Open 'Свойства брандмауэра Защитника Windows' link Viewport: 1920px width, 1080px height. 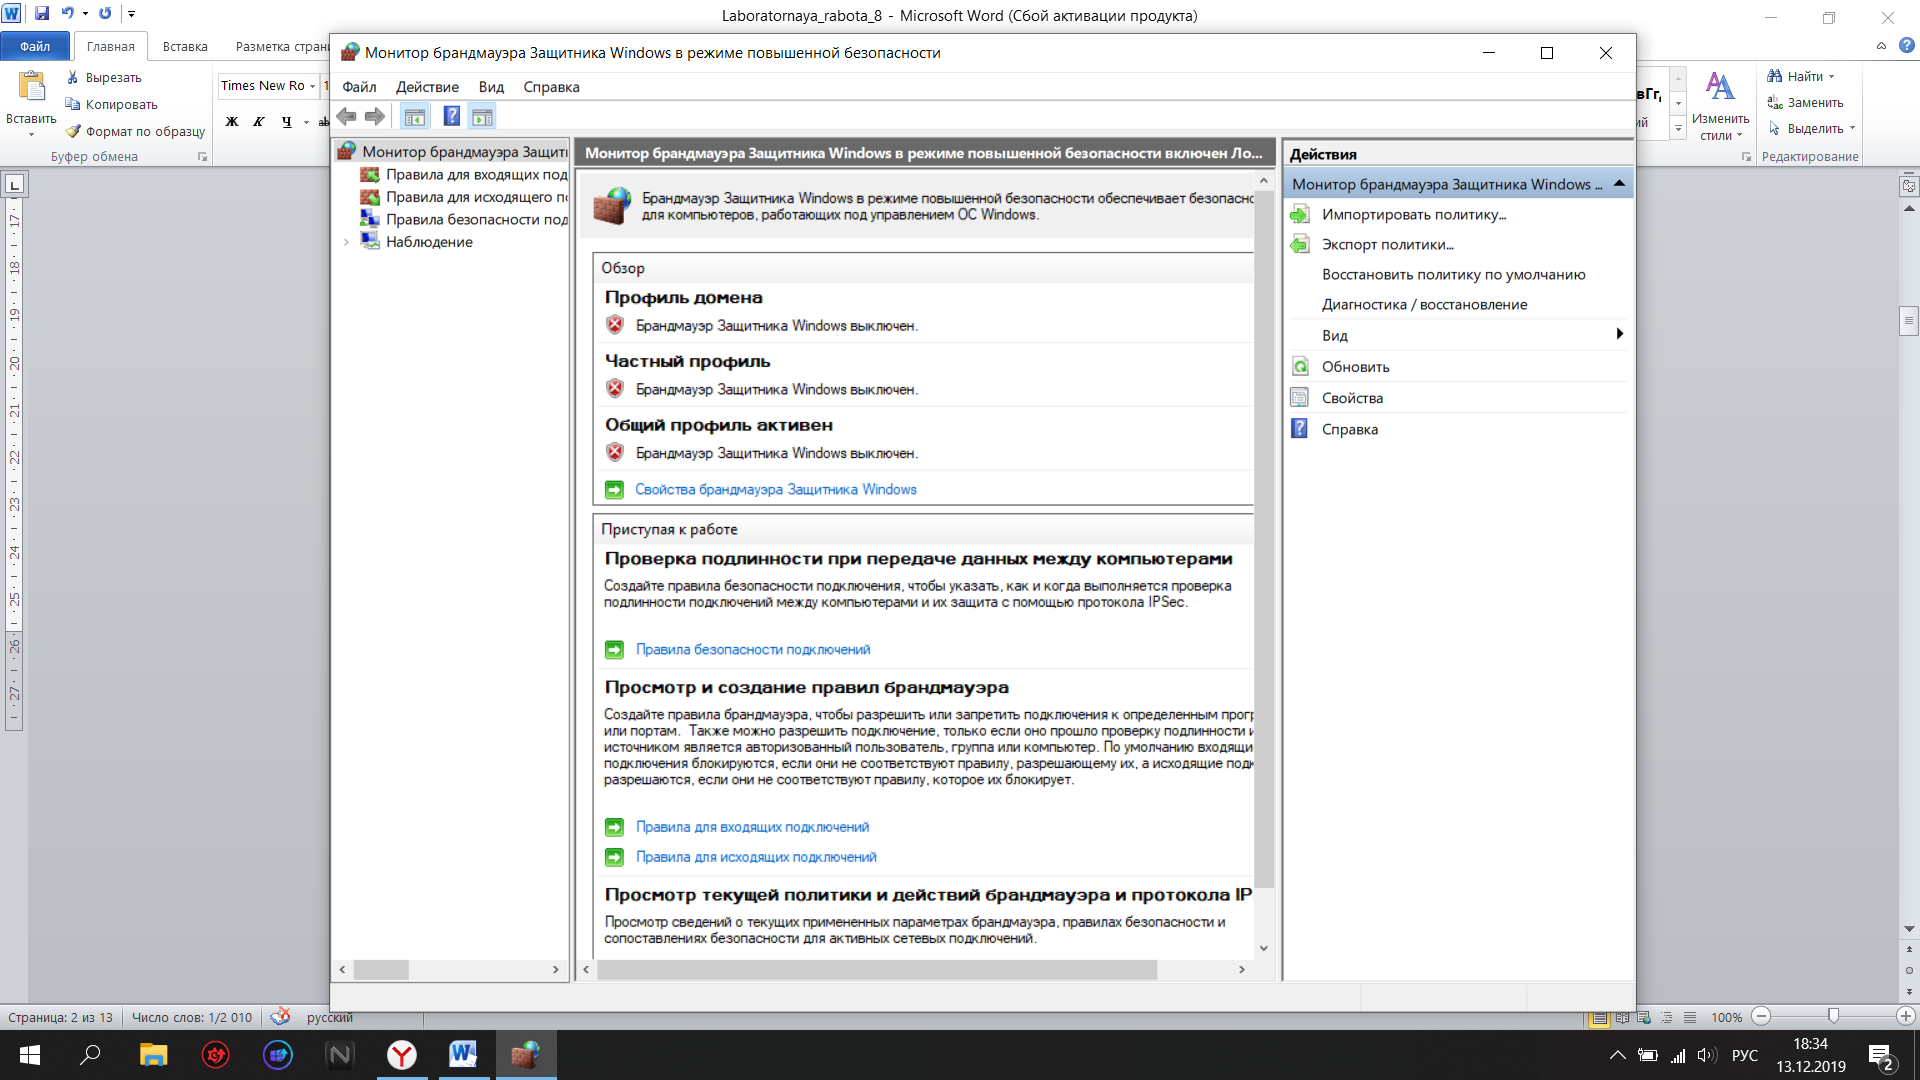(x=776, y=489)
